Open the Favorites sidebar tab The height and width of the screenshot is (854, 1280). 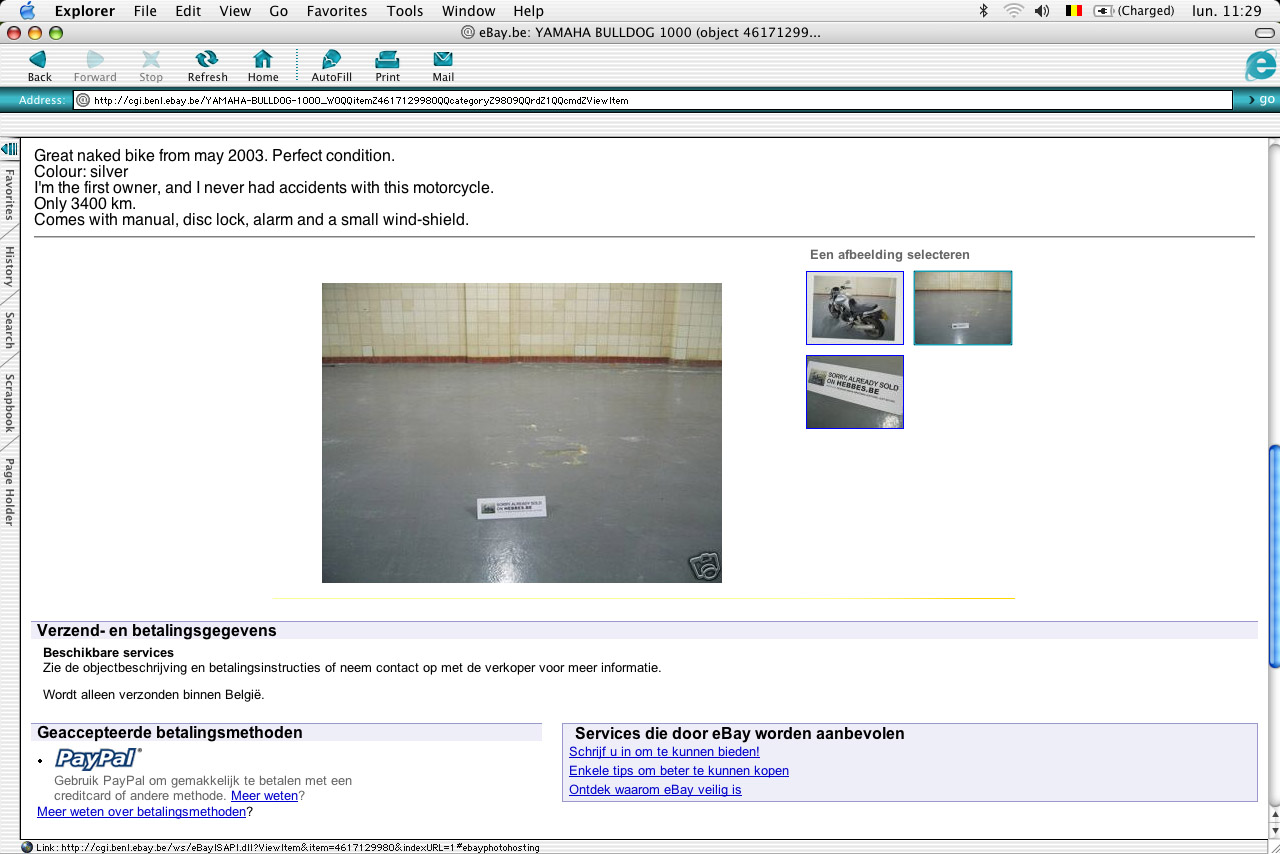9,194
